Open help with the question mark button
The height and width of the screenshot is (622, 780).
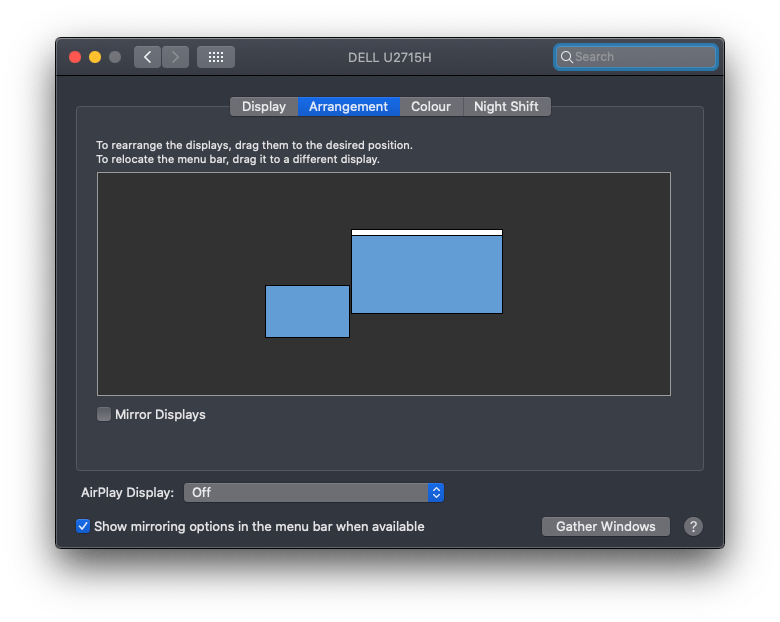click(x=693, y=526)
